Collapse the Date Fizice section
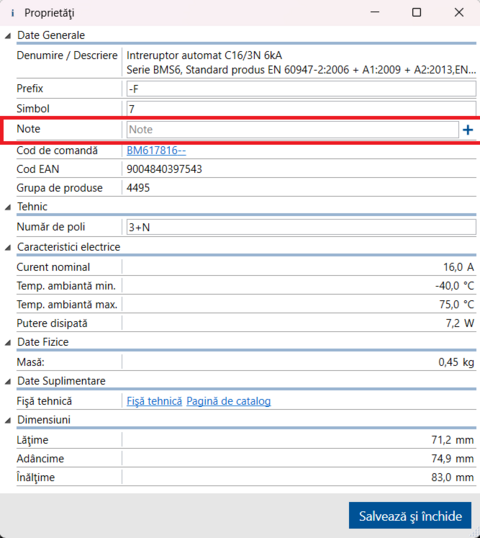The width and height of the screenshot is (480, 538). pyautogui.click(x=8, y=342)
